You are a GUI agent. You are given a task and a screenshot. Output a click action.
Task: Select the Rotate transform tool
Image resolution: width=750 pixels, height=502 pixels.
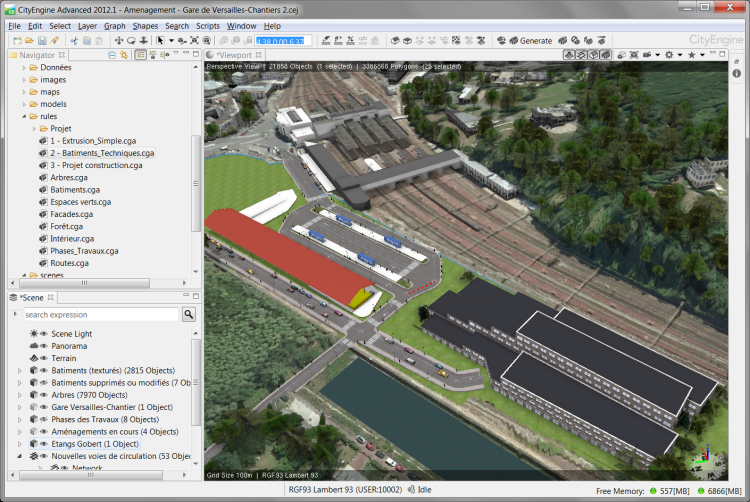click(x=131, y=41)
